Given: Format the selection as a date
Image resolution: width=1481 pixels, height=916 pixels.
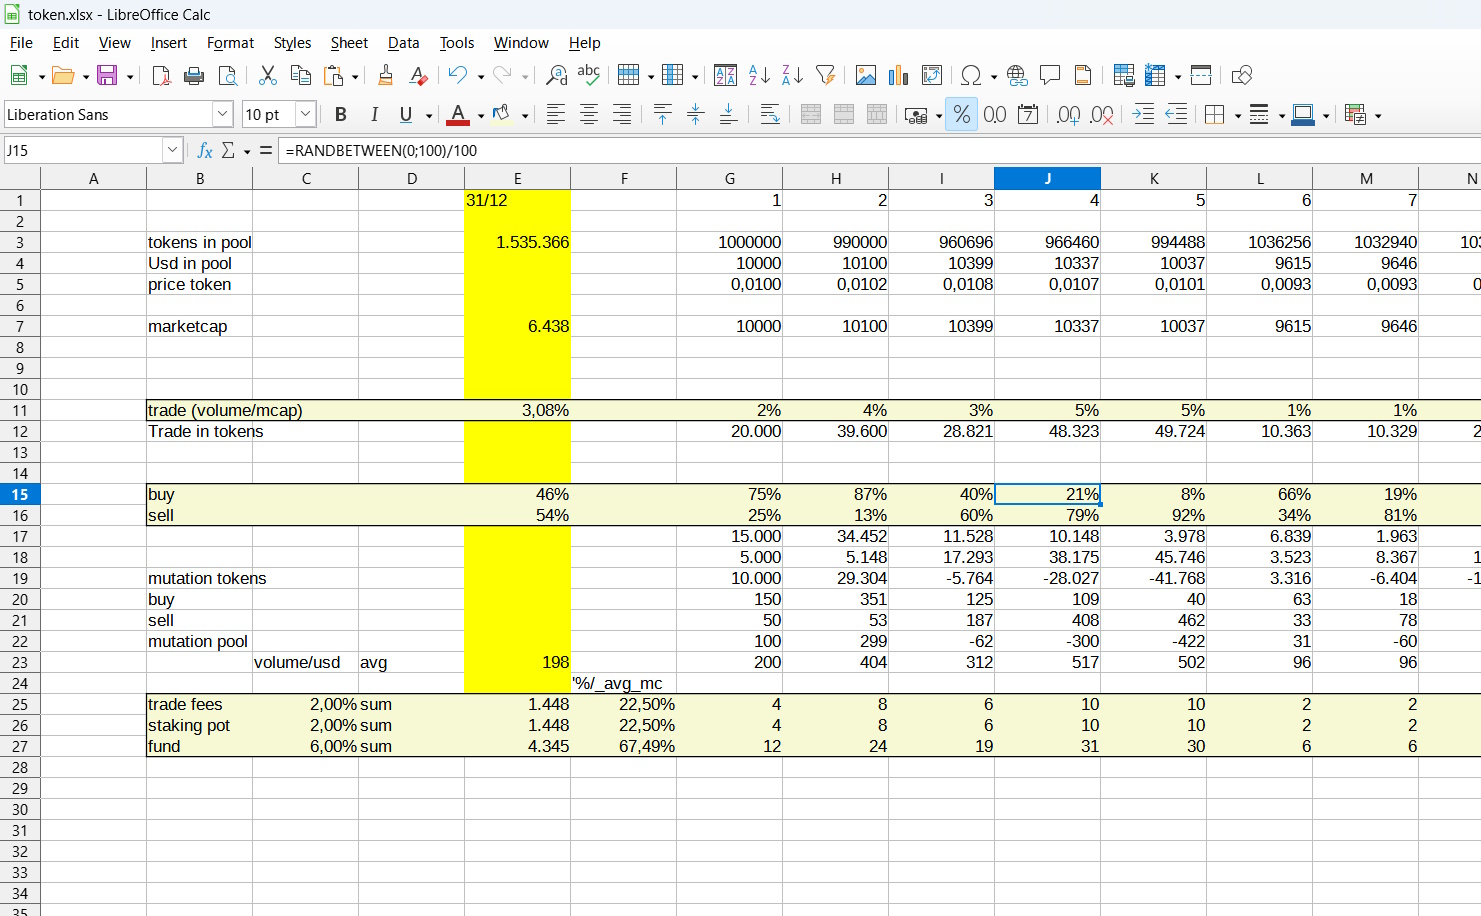Looking at the screenshot, I should [x=1028, y=115].
